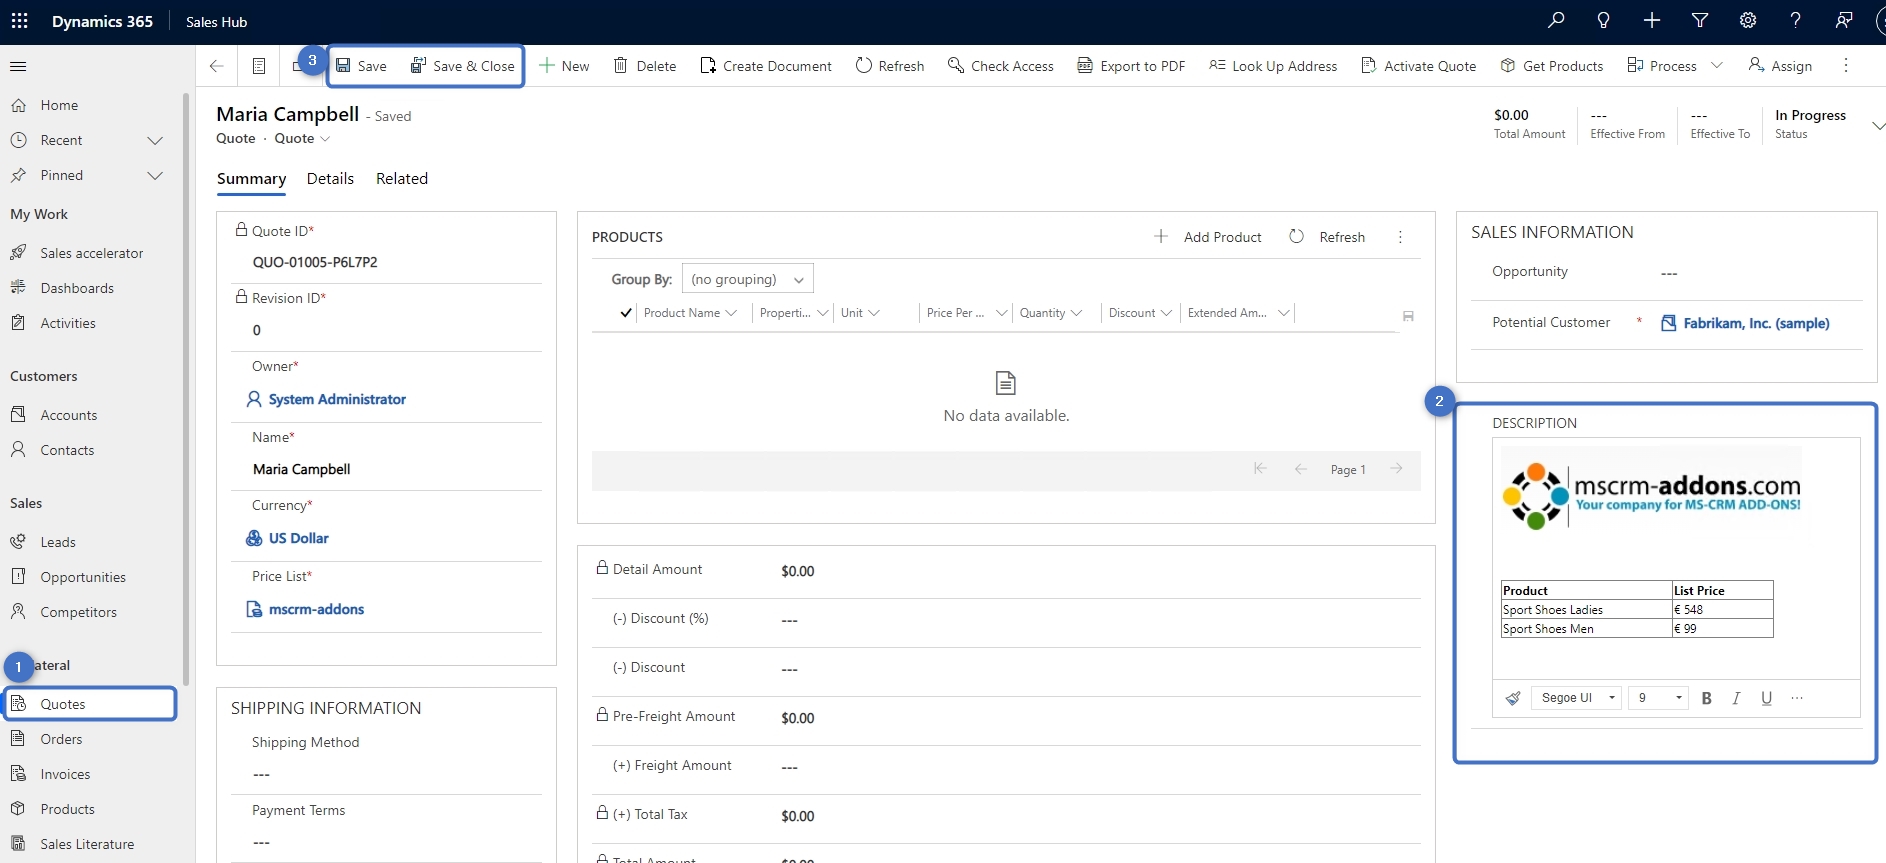Open the settings gear
Viewport: 1886px width, 863px height.
[x=1748, y=21]
